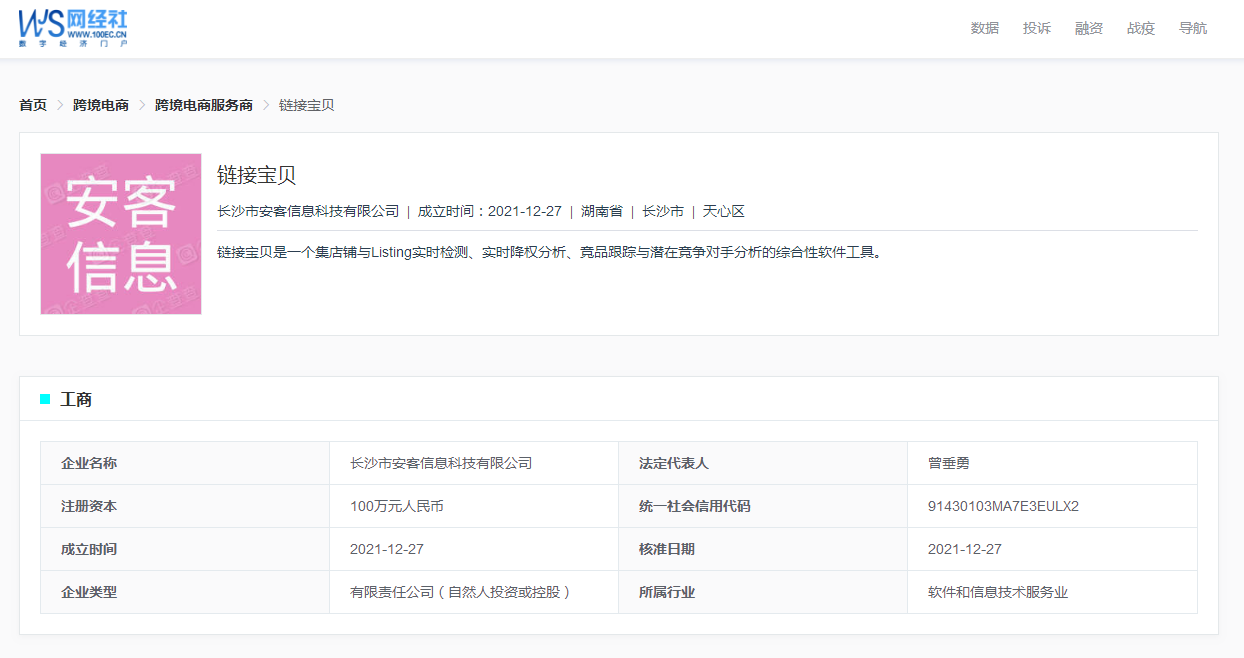The image size is (1244, 658).
Task: Click the 统一社会信用代码 label cell
Action: [763, 506]
